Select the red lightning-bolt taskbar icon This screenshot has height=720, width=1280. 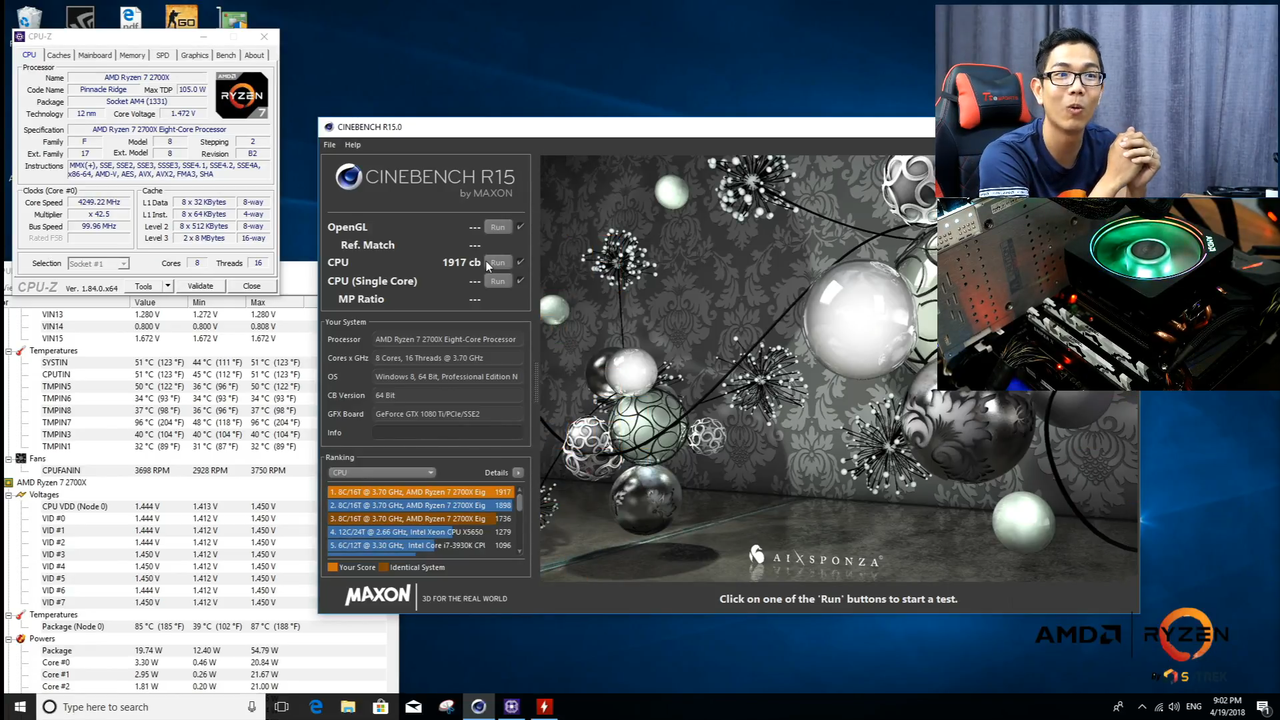tap(544, 707)
